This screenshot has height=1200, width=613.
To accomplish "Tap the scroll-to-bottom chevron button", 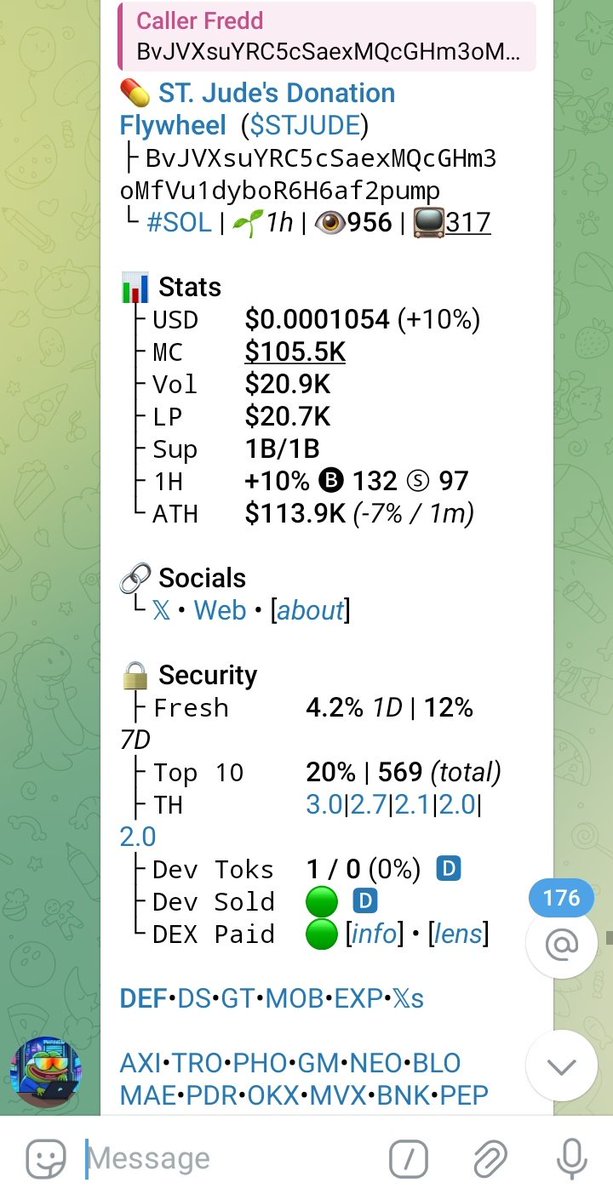I will [562, 1066].
